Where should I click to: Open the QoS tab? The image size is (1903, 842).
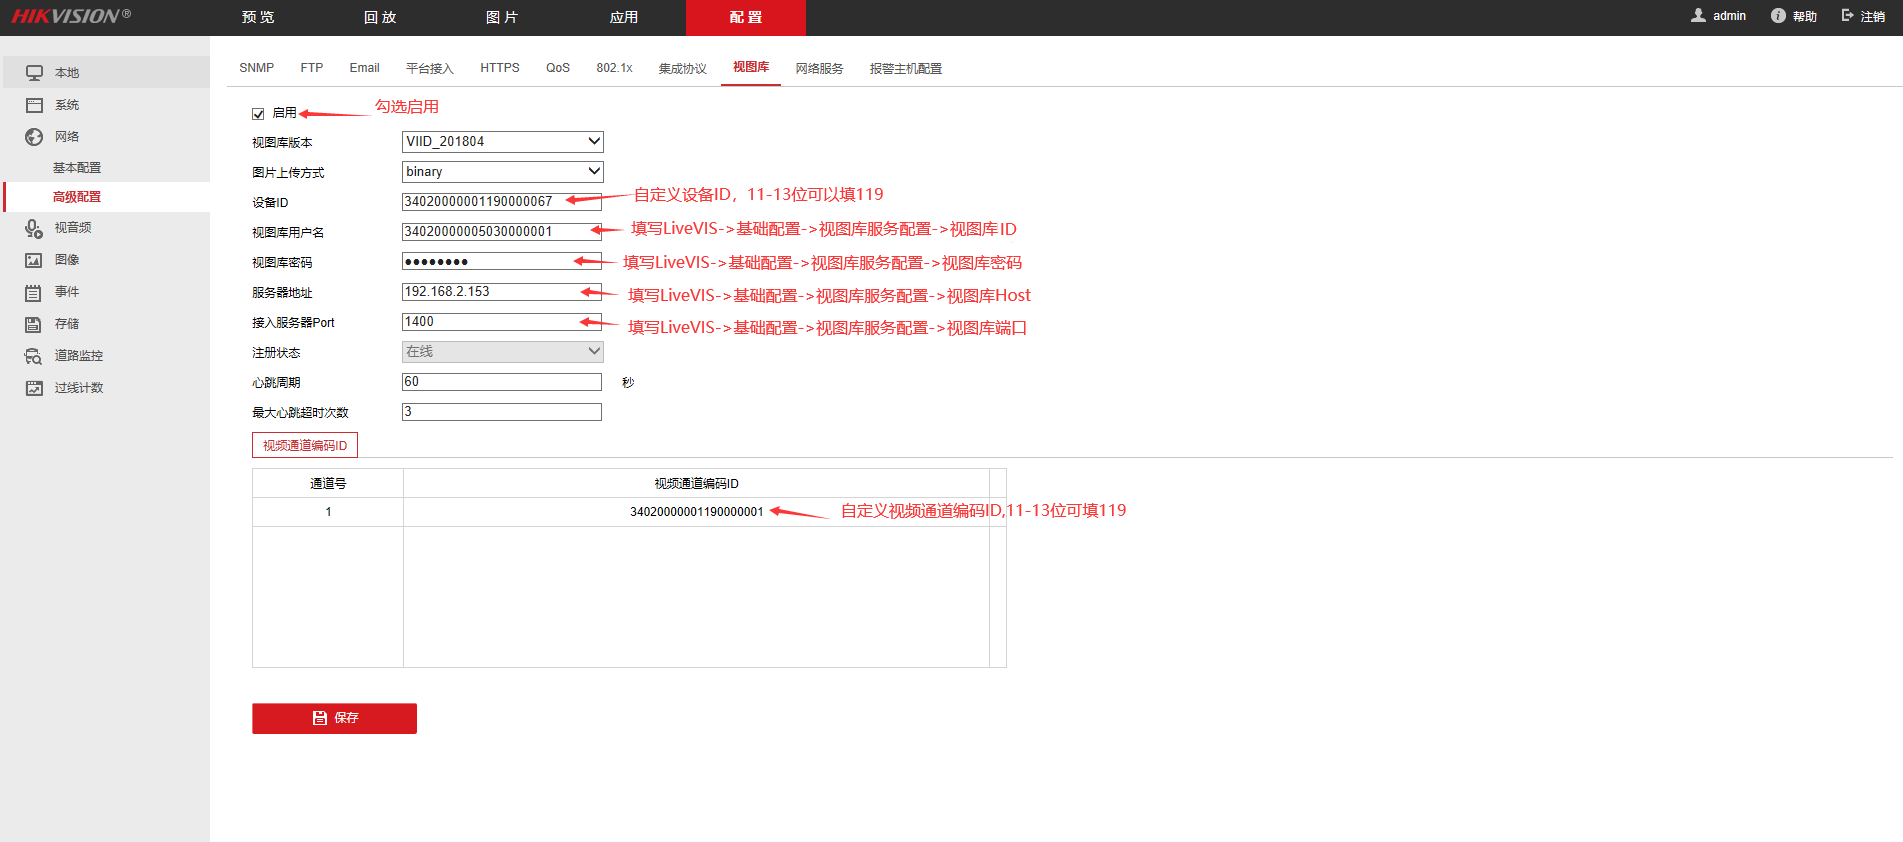tap(558, 68)
